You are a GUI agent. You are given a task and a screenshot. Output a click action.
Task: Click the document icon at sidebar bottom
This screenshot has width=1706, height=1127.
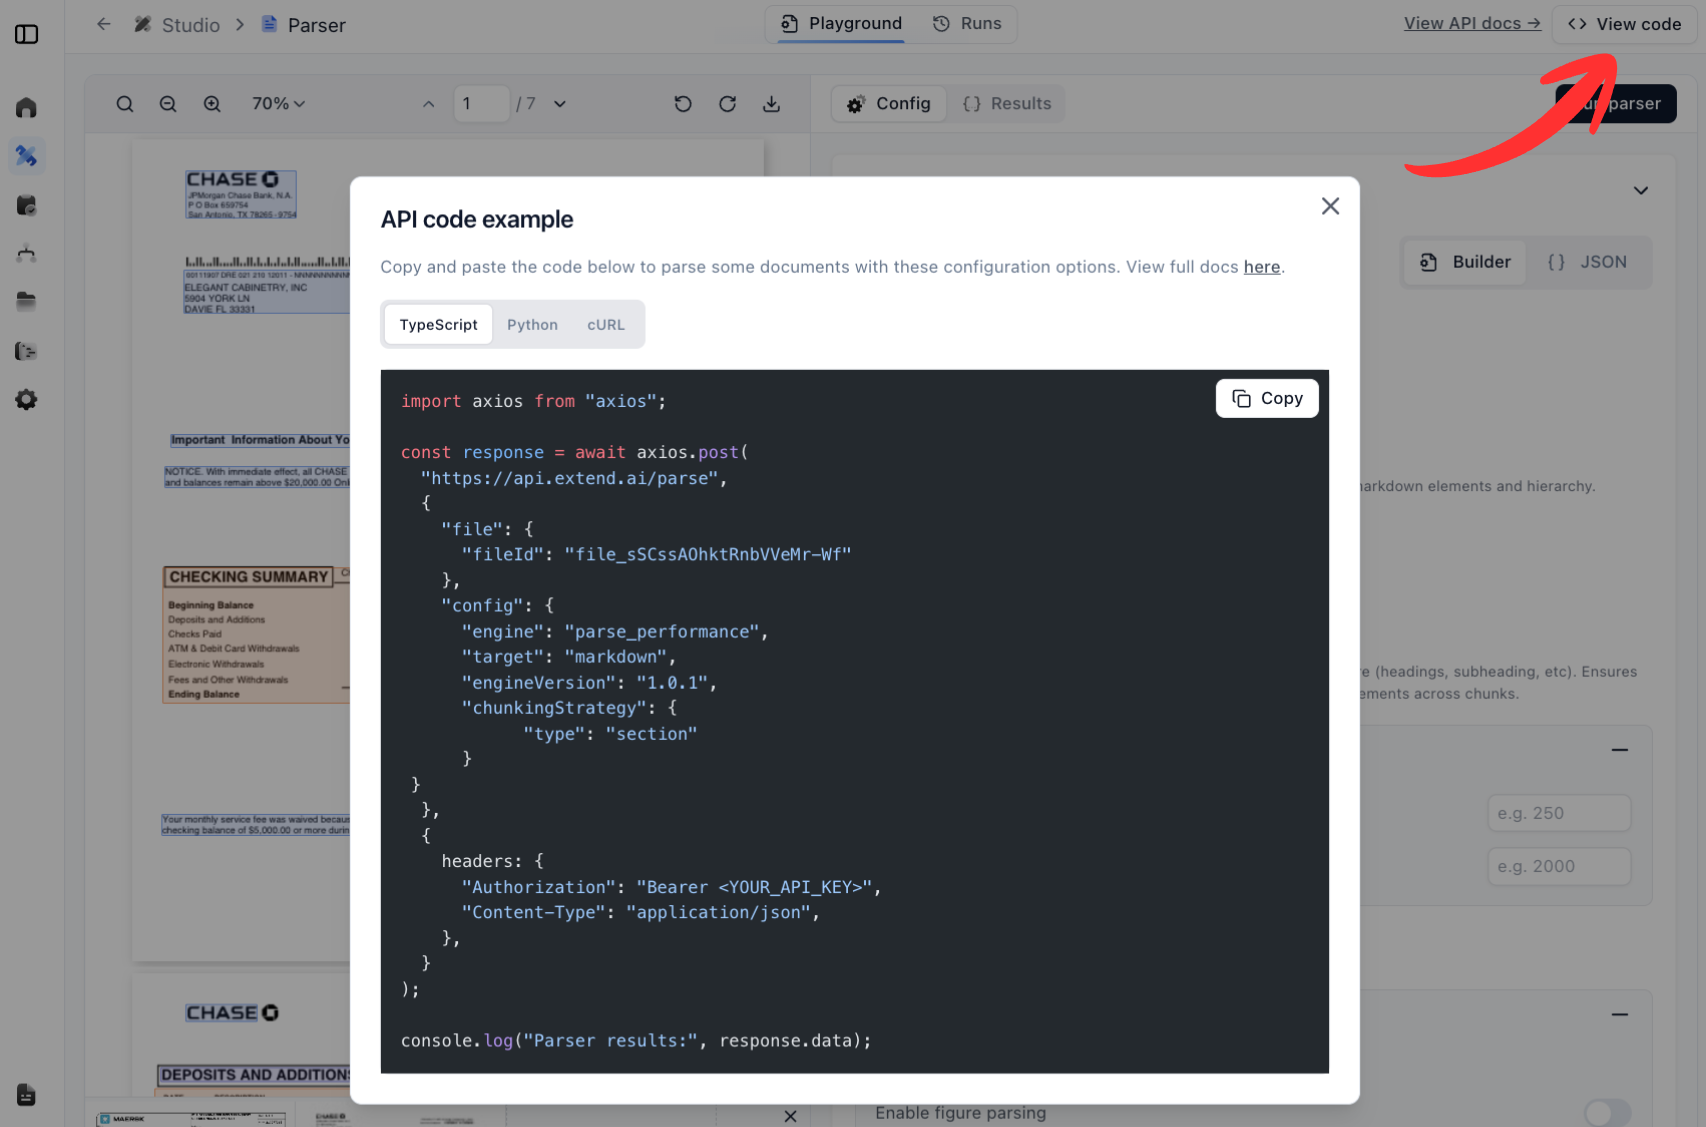pyautogui.click(x=26, y=1095)
